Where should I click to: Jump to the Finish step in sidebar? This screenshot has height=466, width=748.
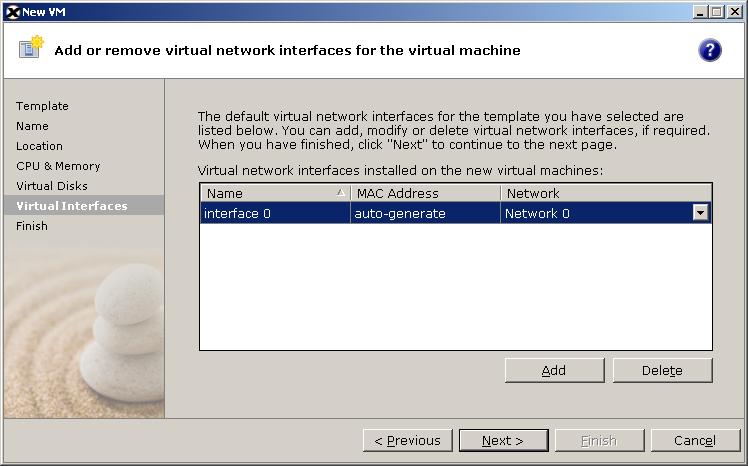(31, 226)
